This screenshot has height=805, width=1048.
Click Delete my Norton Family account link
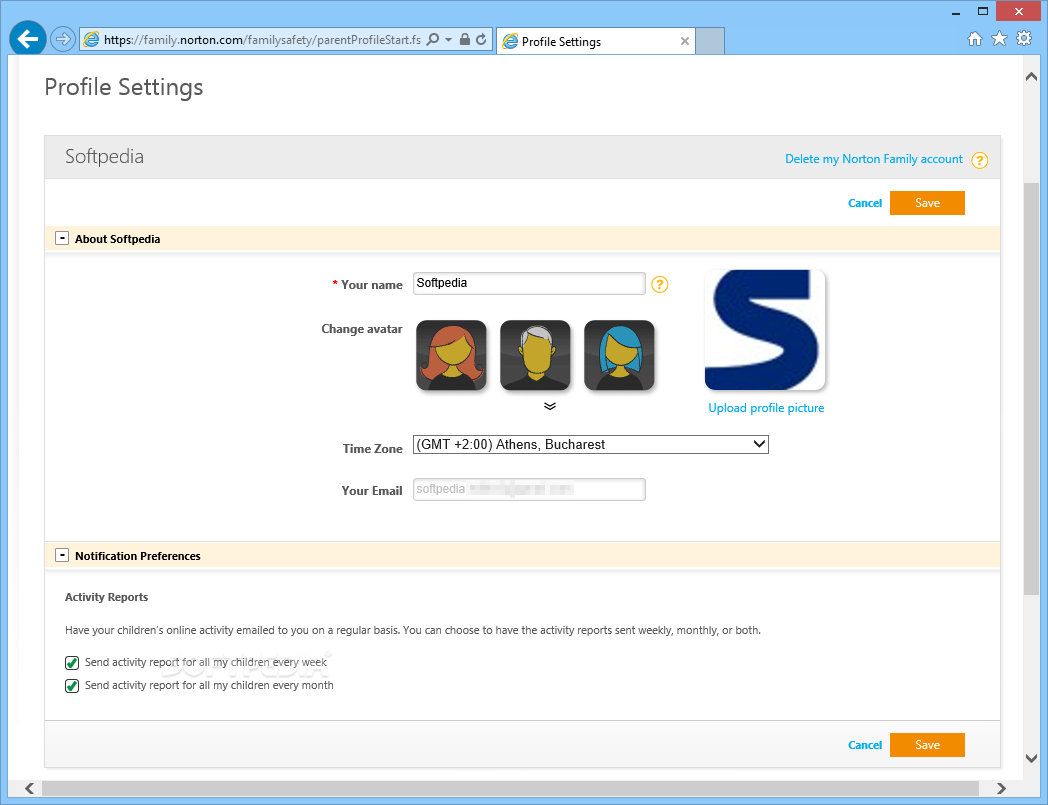click(x=874, y=159)
